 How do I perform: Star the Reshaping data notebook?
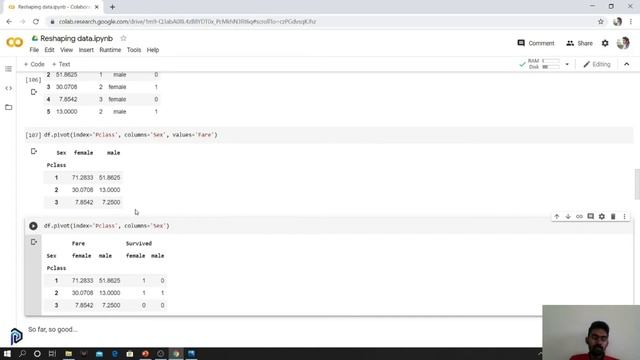pyautogui.click(x=123, y=38)
